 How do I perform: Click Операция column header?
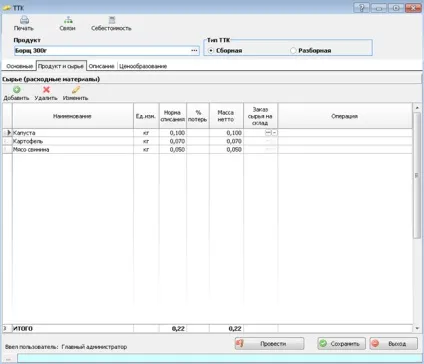pos(345,116)
